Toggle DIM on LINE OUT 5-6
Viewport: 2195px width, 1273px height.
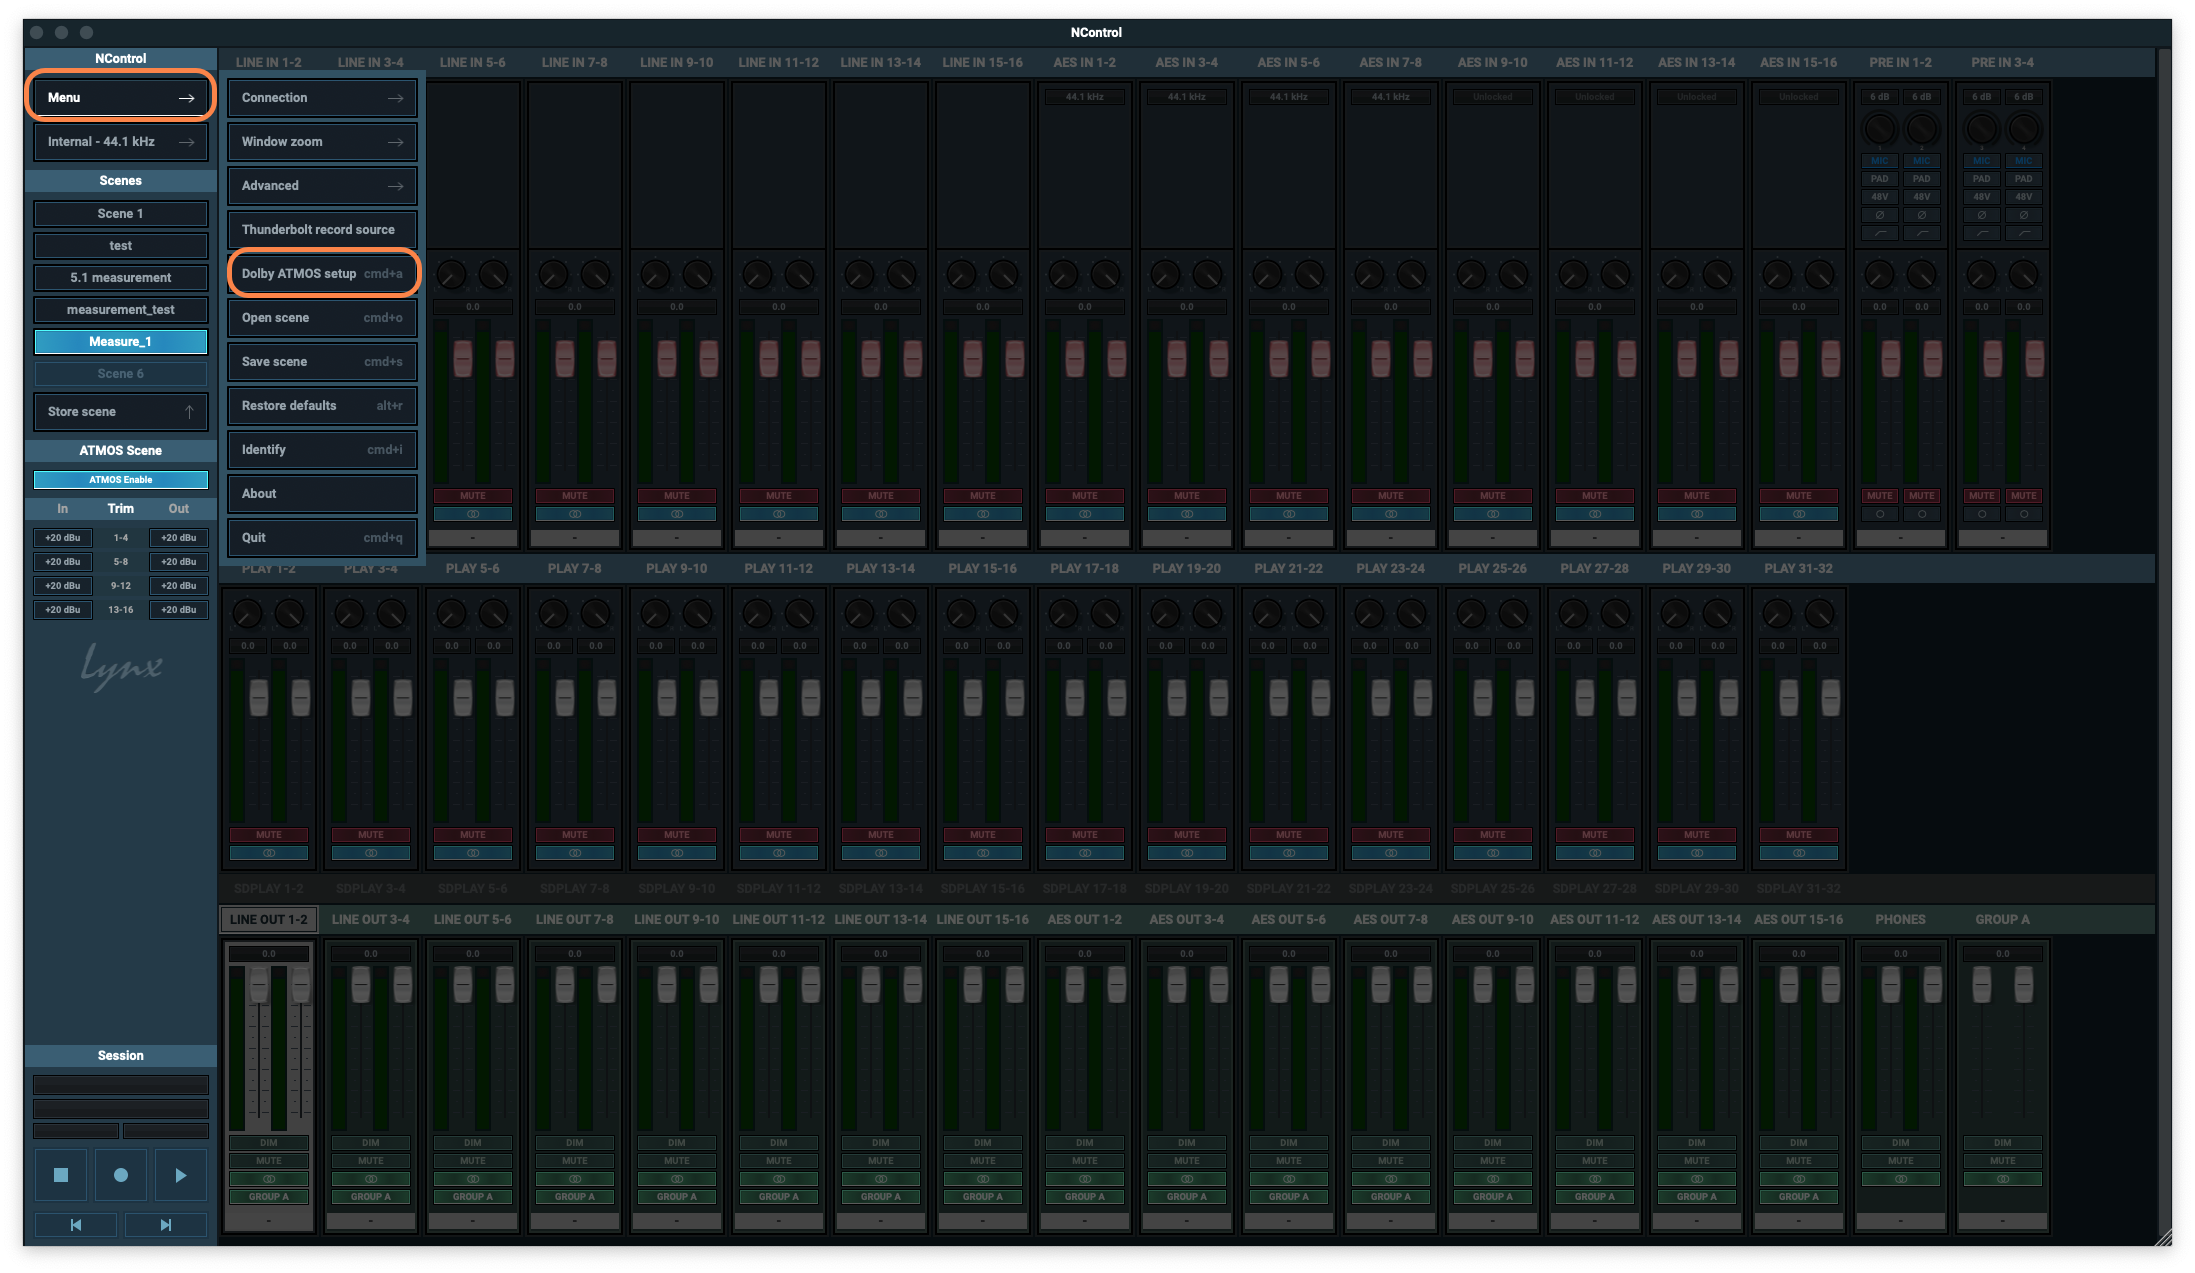click(473, 1143)
